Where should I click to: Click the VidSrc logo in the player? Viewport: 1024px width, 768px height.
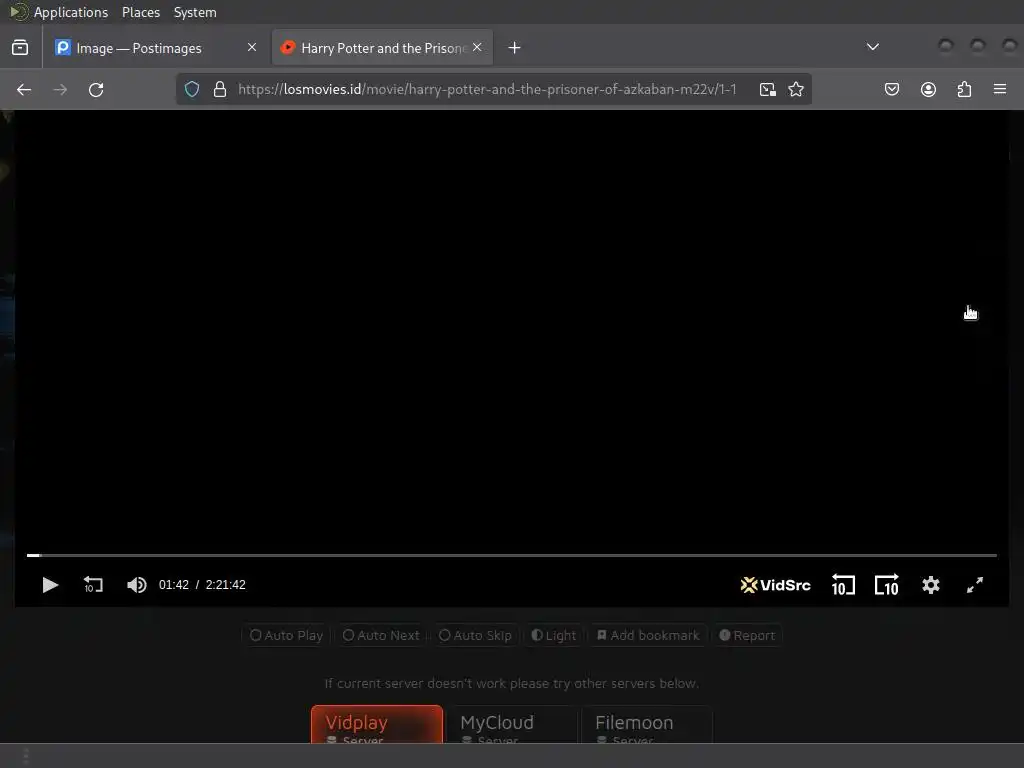click(x=775, y=585)
